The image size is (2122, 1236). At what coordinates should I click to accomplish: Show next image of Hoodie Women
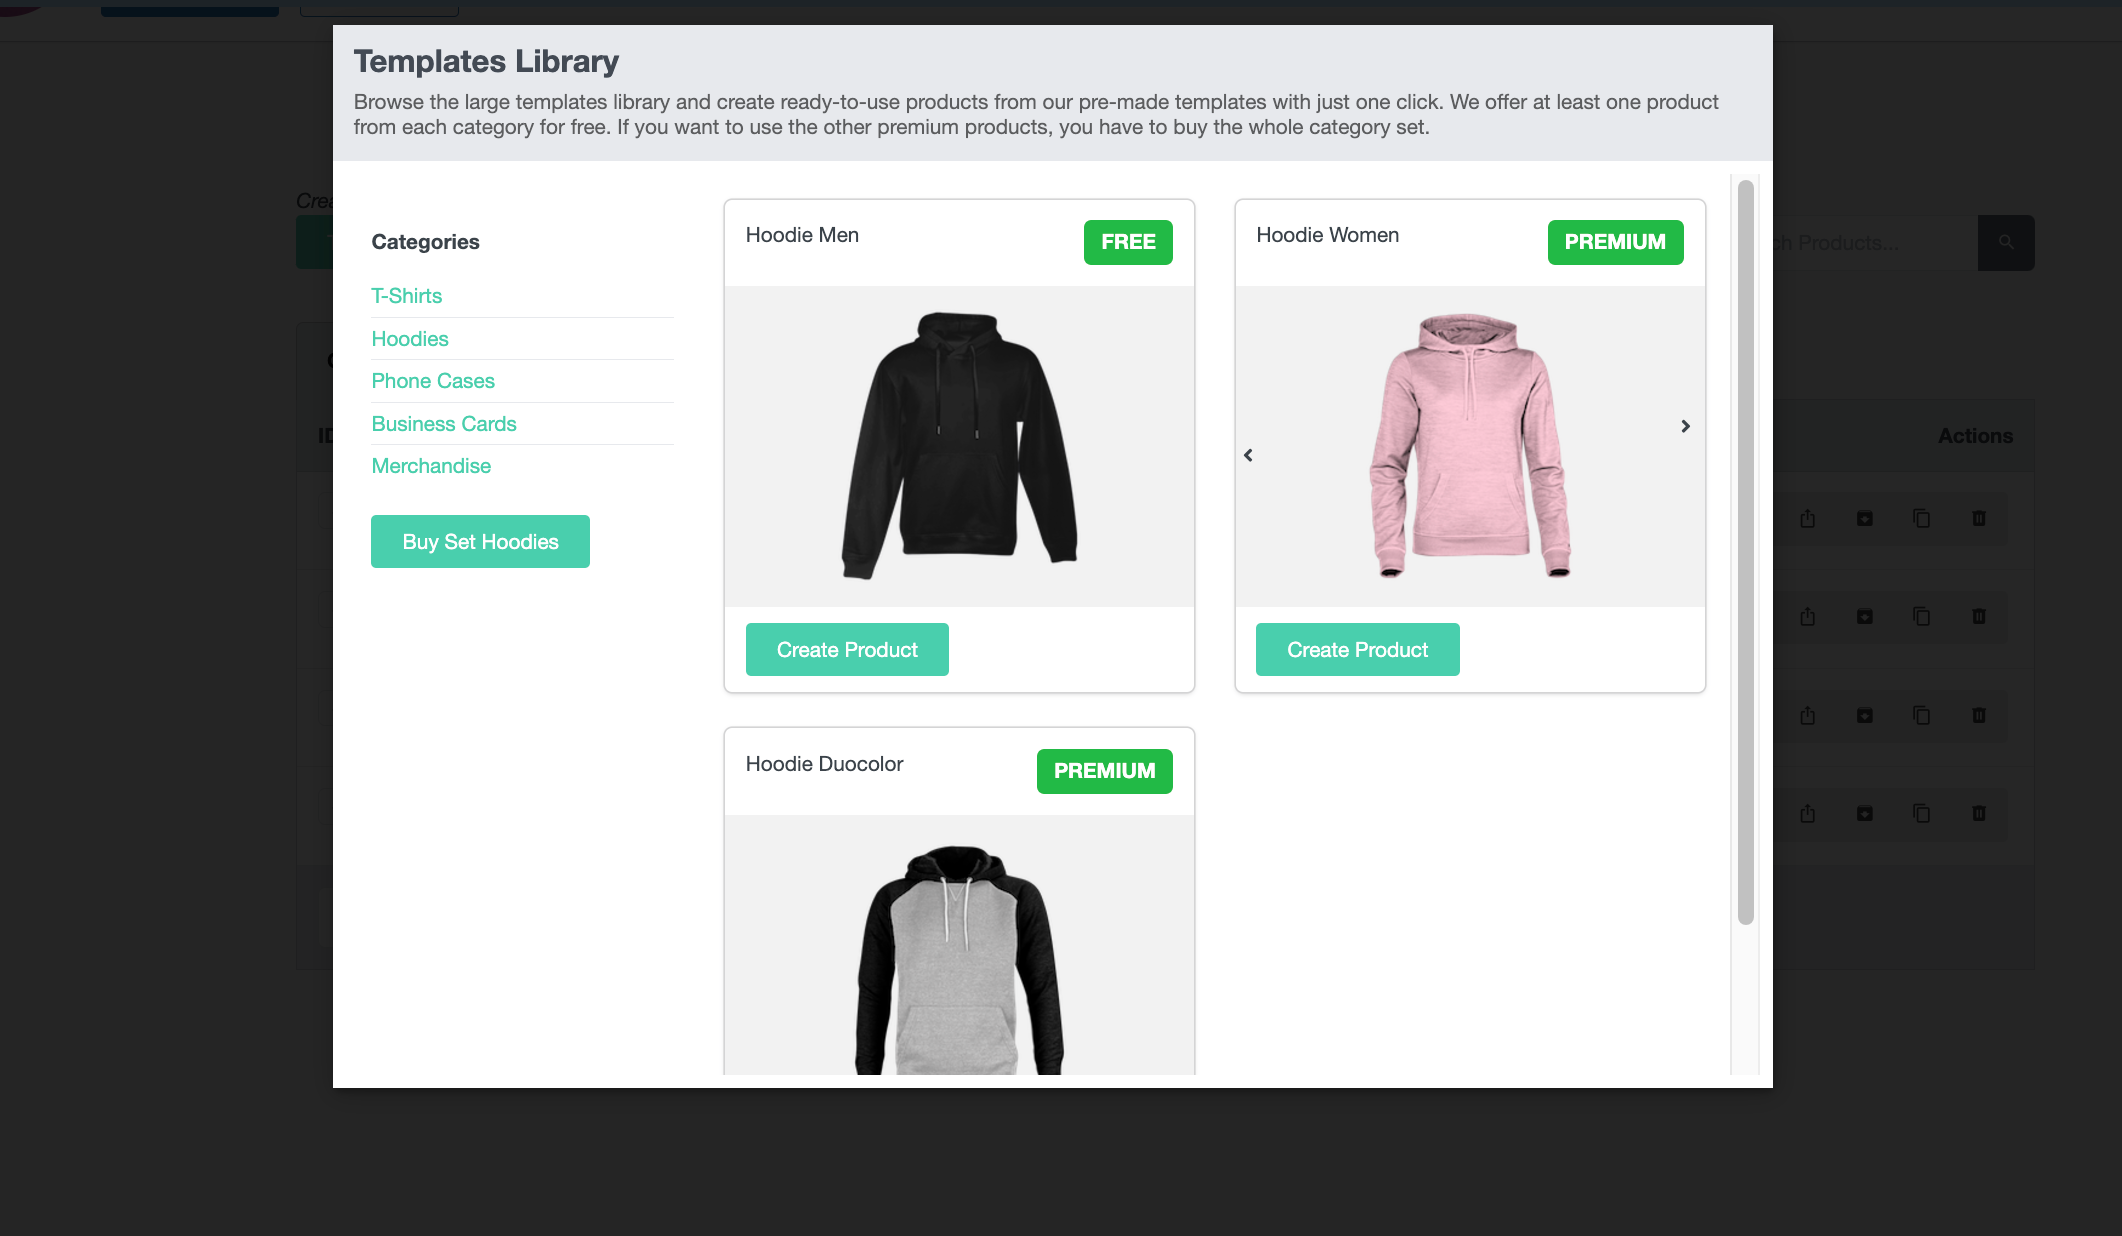click(x=1685, y=426)
